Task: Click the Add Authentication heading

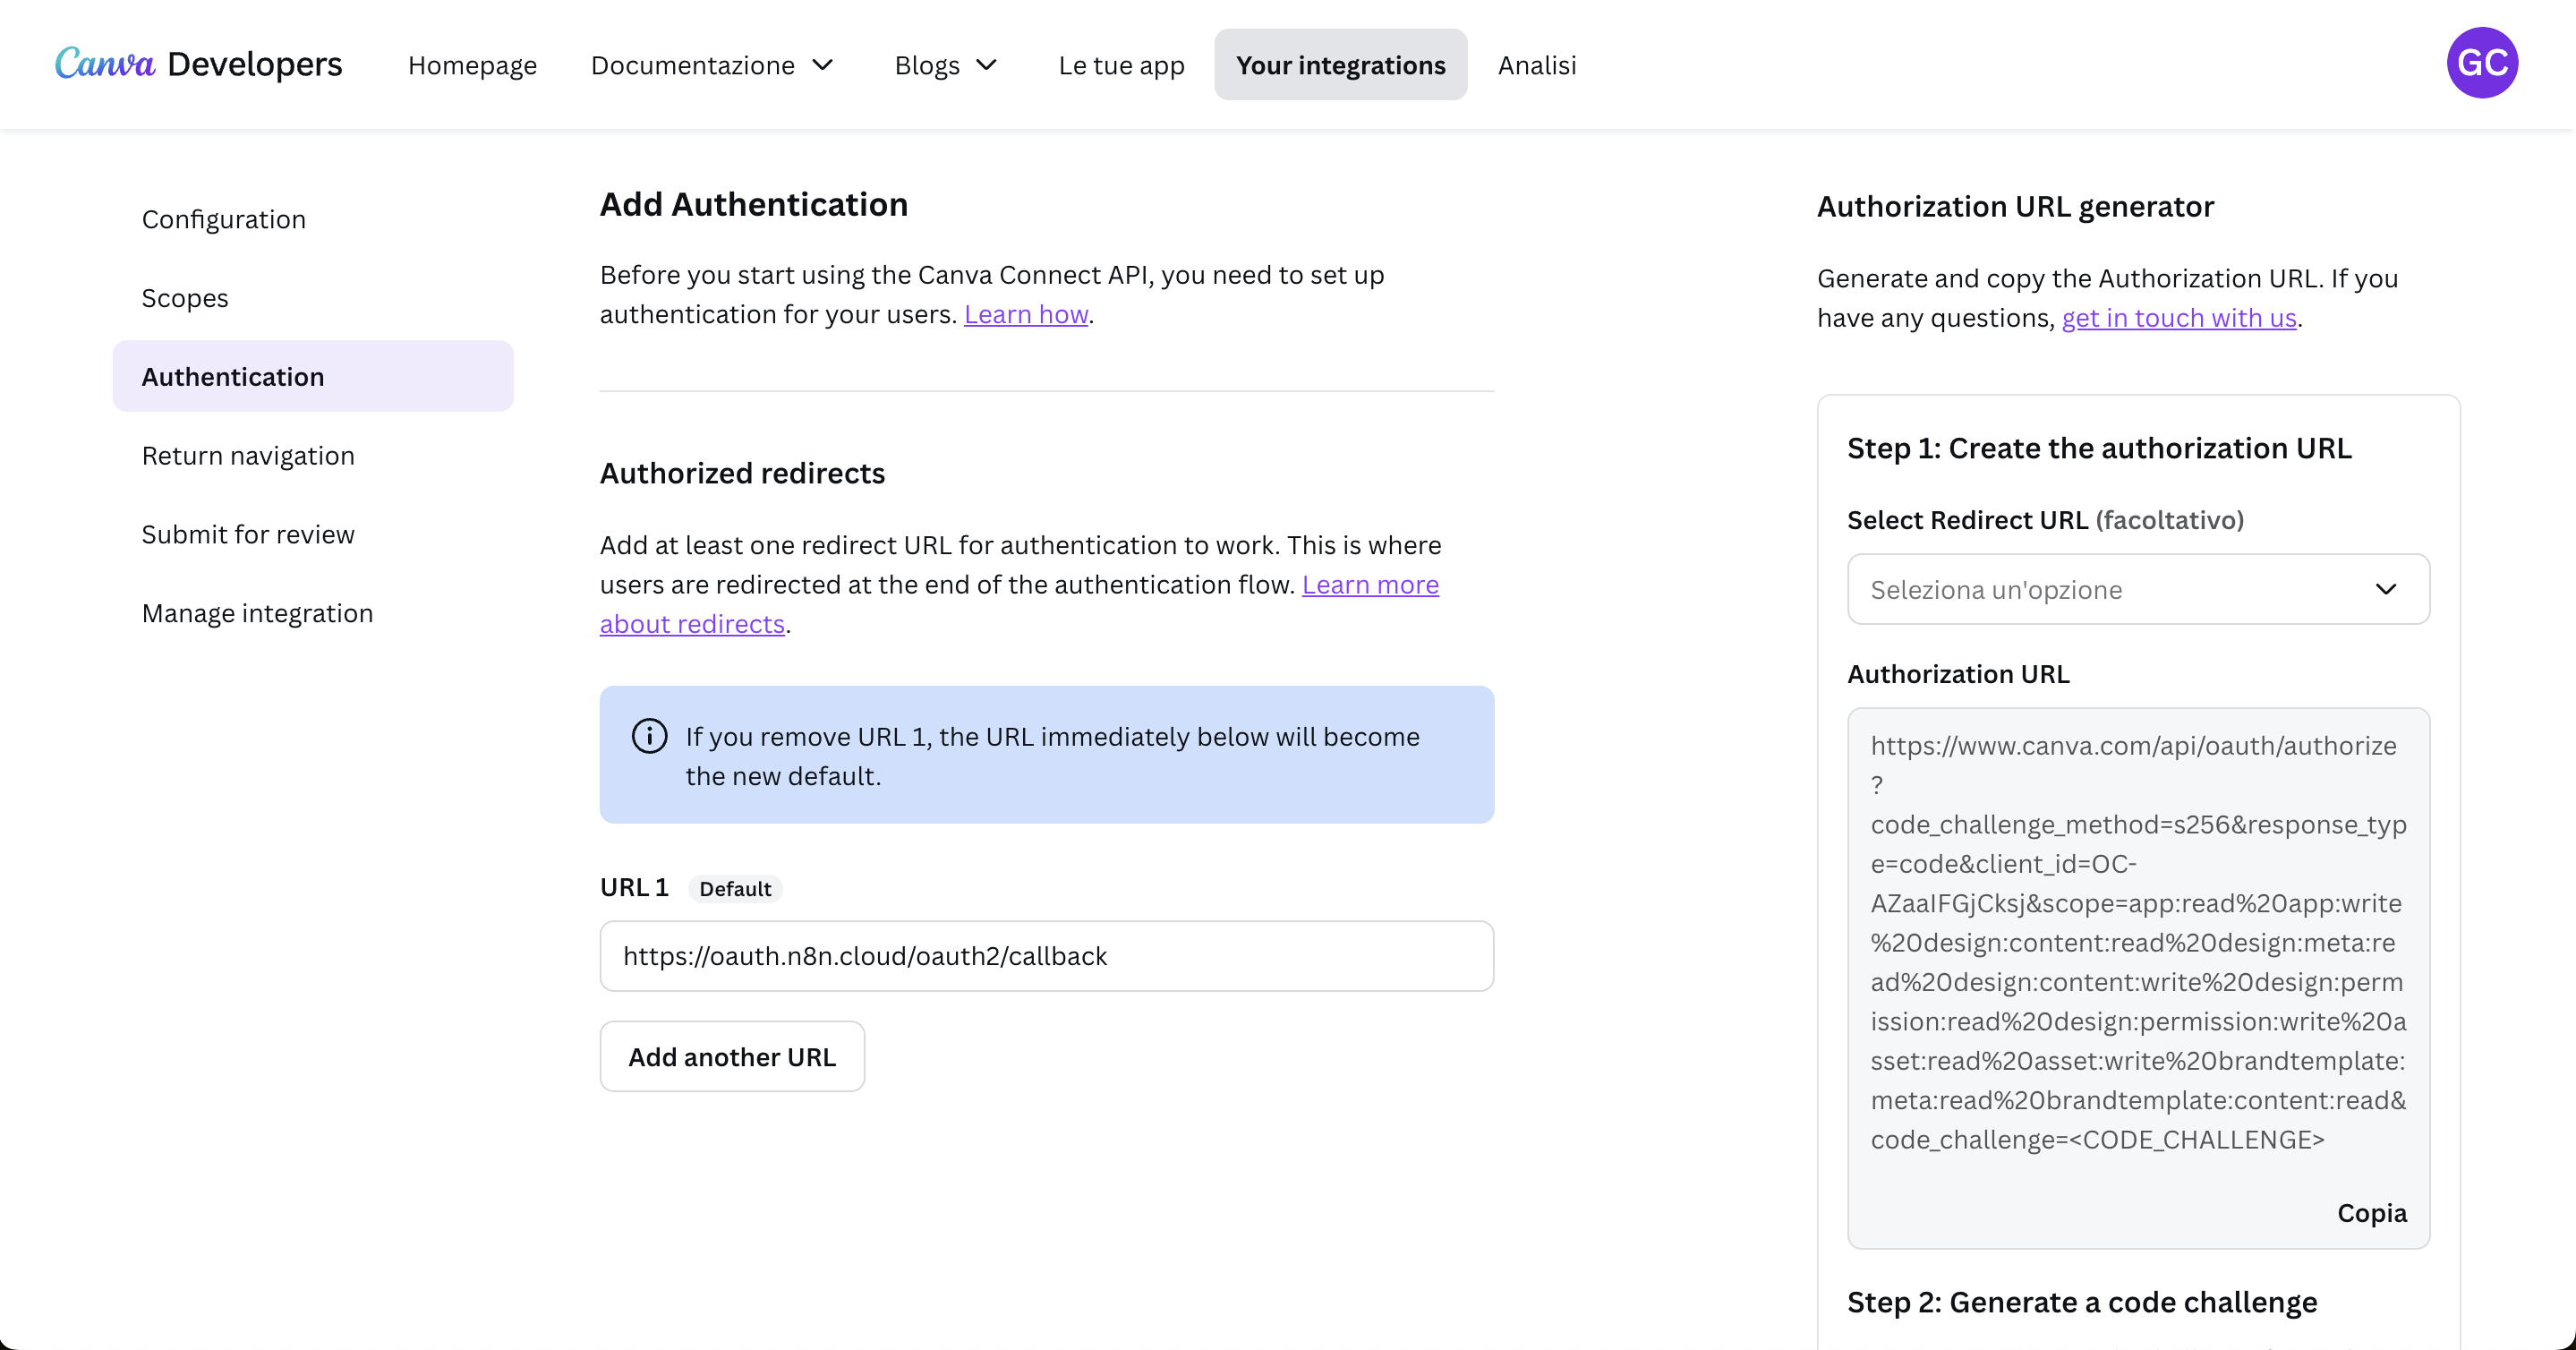Action: pos(753,204)
